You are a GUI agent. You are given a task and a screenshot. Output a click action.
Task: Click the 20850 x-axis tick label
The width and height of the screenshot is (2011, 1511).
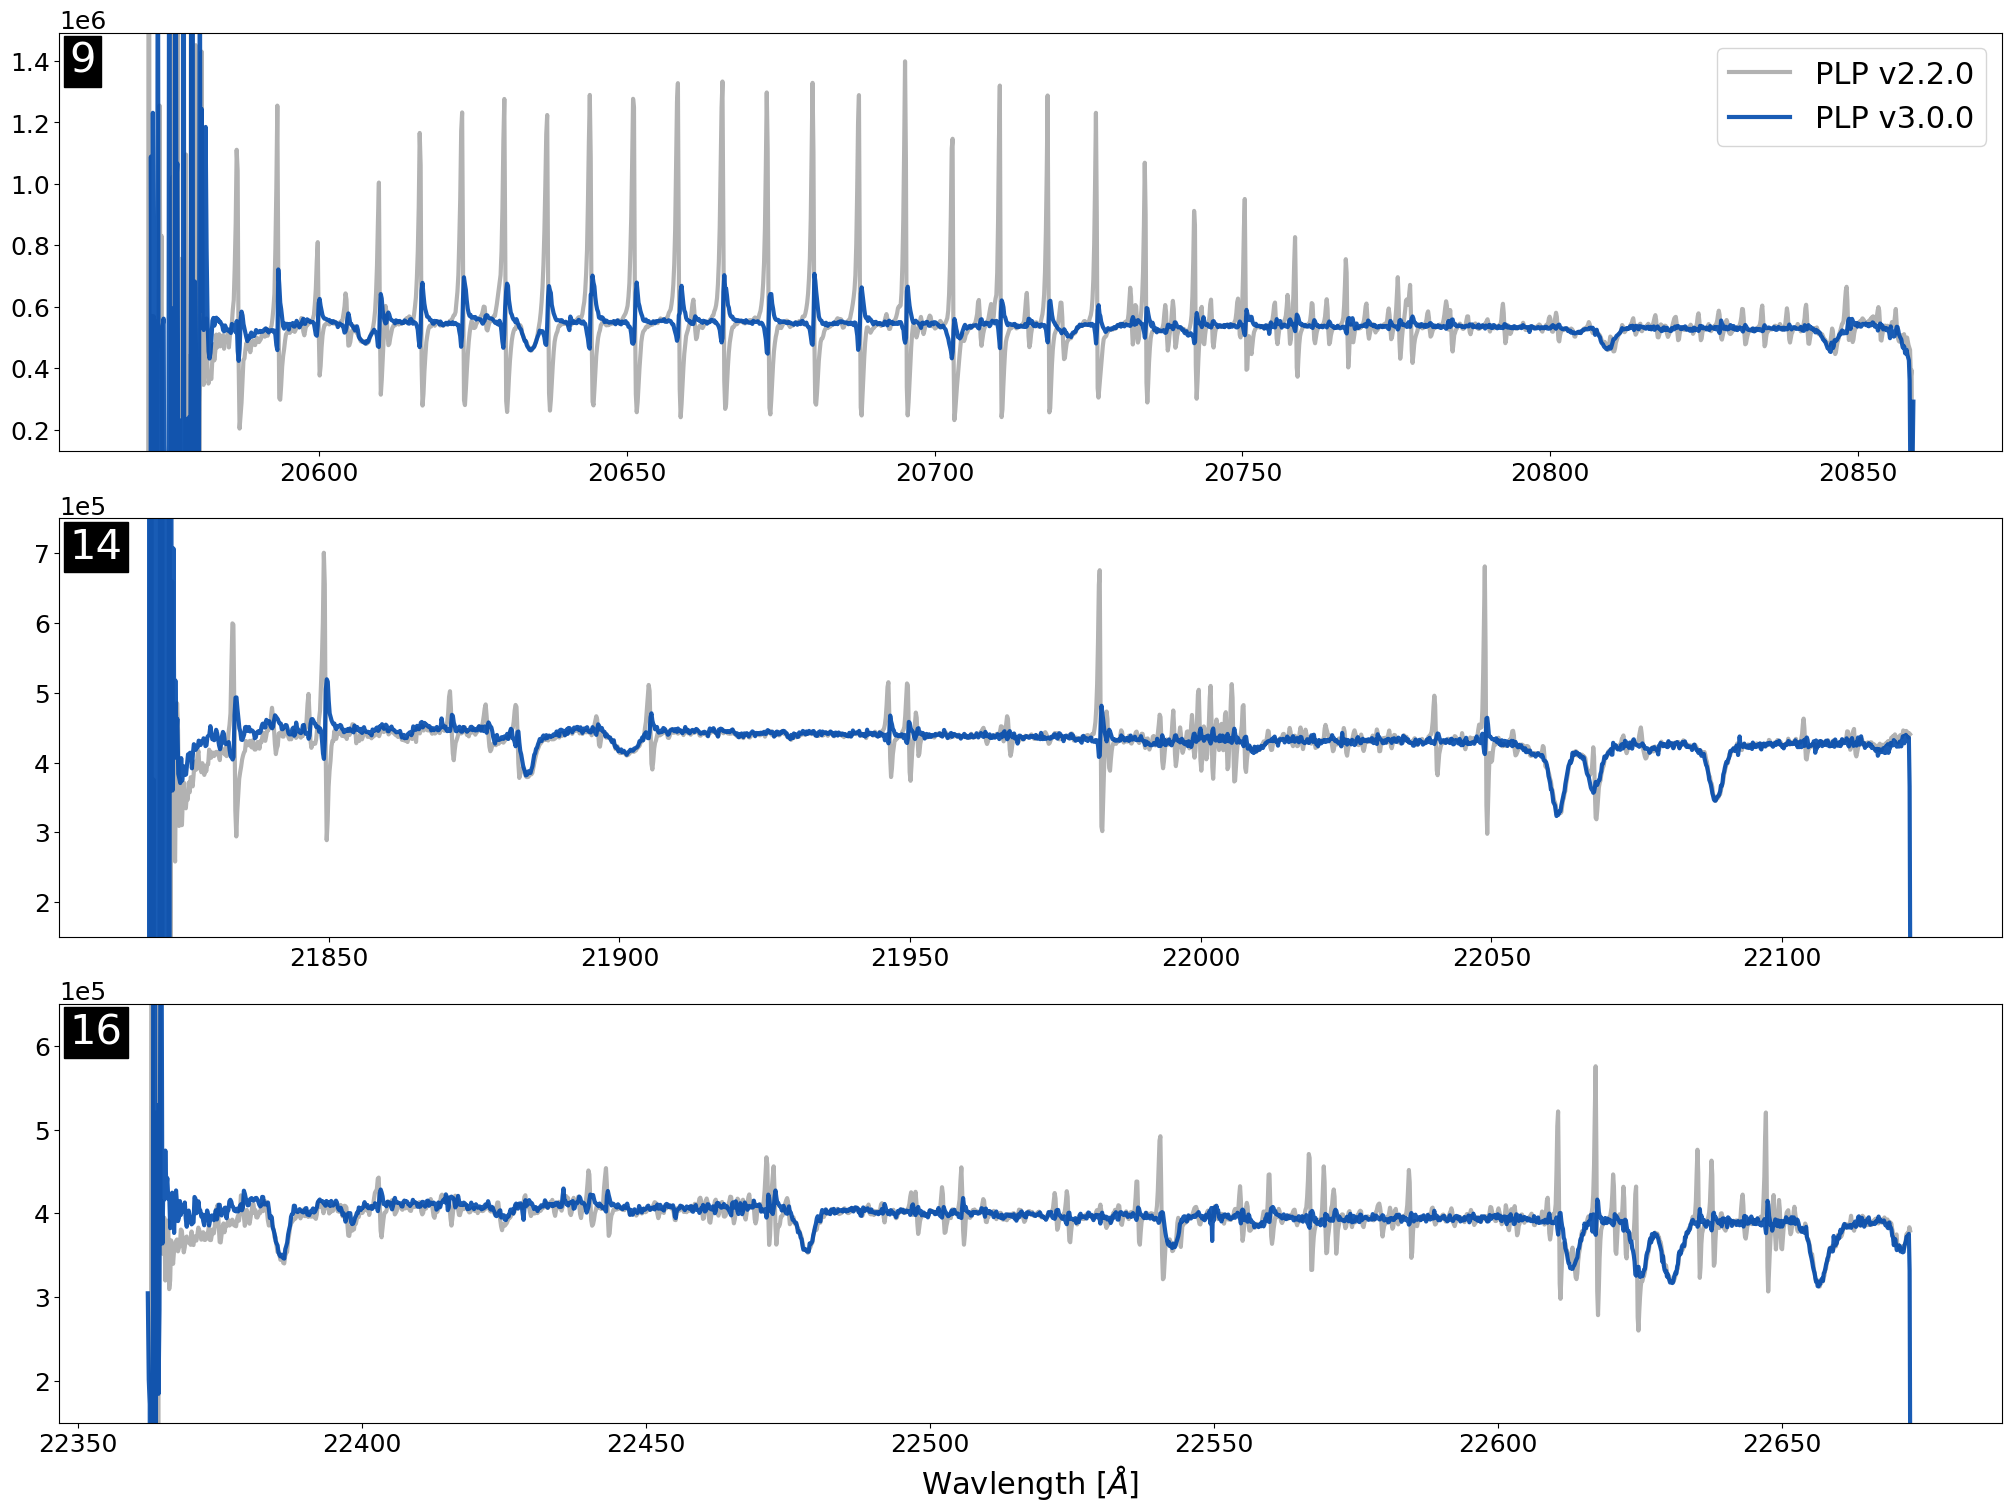pos(1858,472)
